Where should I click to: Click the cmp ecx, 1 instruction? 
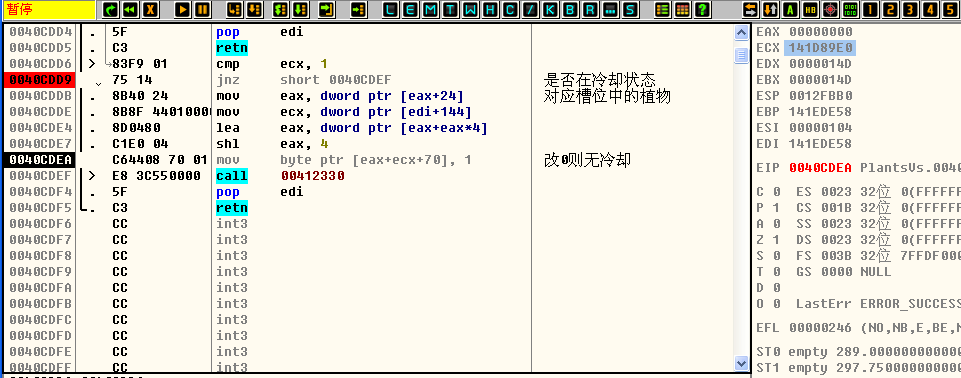pyautogui.click(x=273, y=64)
